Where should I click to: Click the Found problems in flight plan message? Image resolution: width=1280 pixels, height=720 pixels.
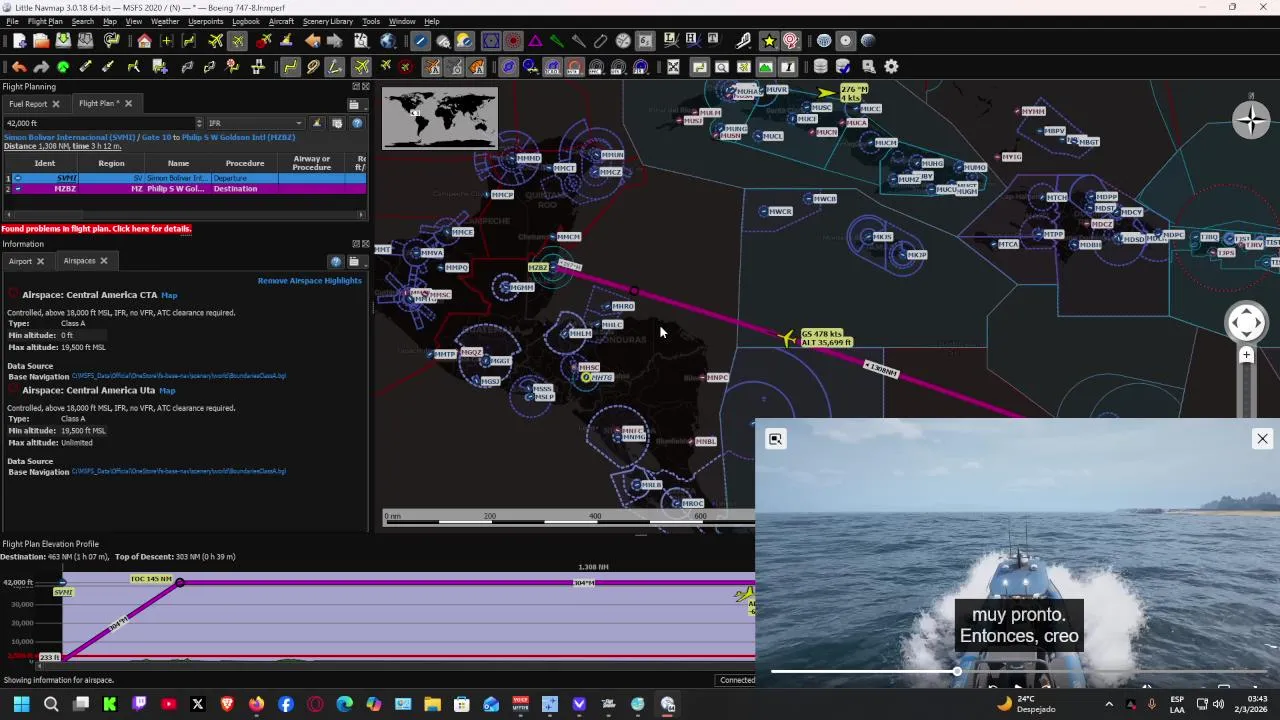click(96, 229)
